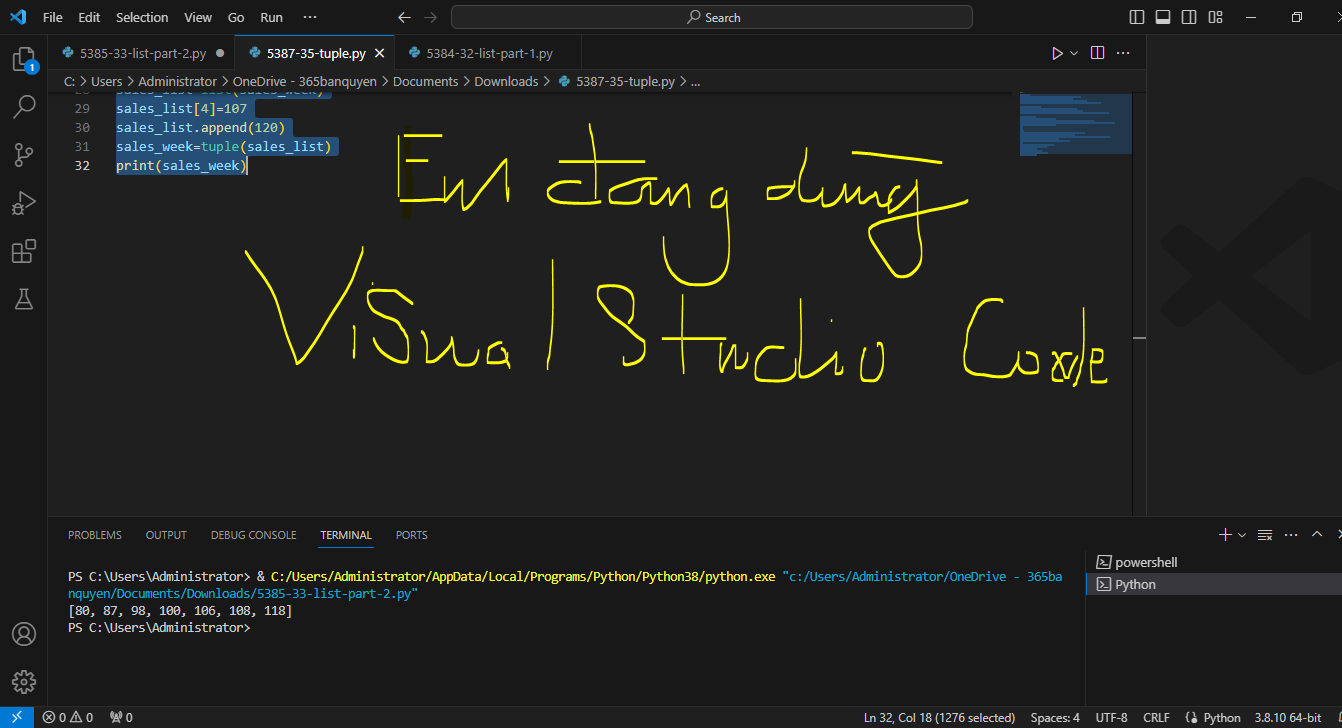Go back with the left arrow
This screenshot has height=728, width=1342.
point(404,17)
